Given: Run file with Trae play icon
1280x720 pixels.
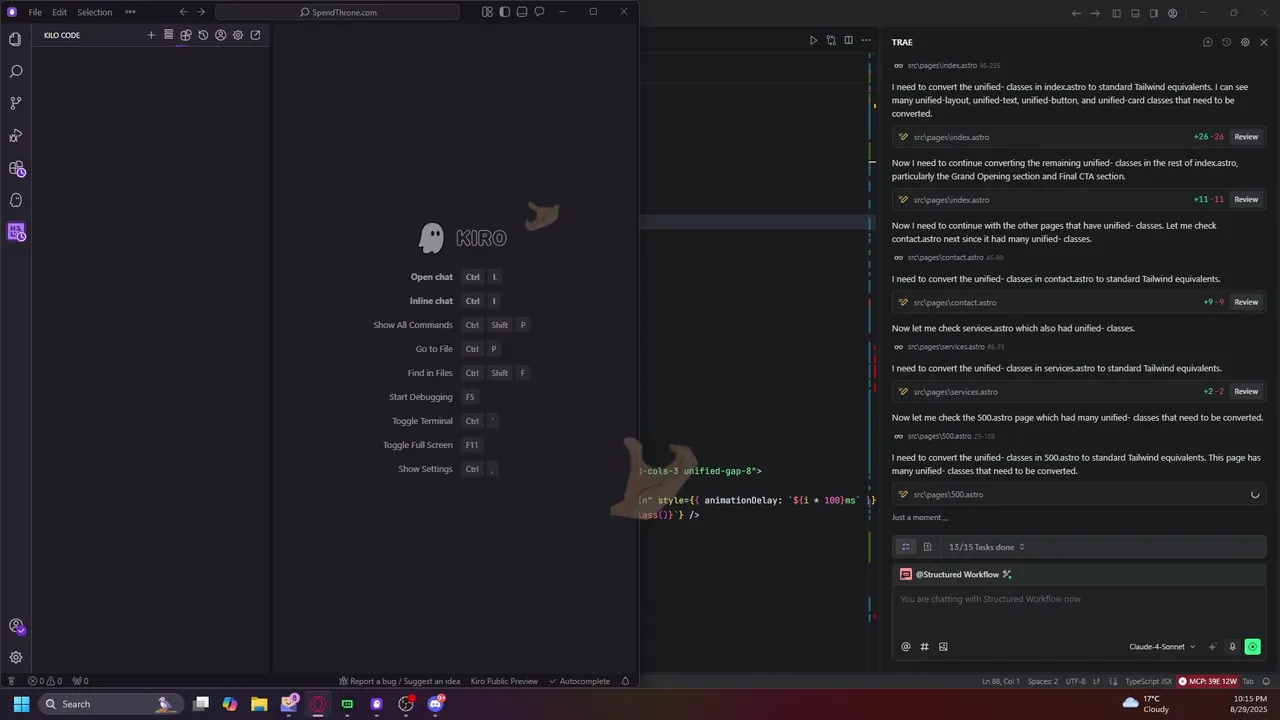Looking at the screenshot, I should tap(813, 40).
